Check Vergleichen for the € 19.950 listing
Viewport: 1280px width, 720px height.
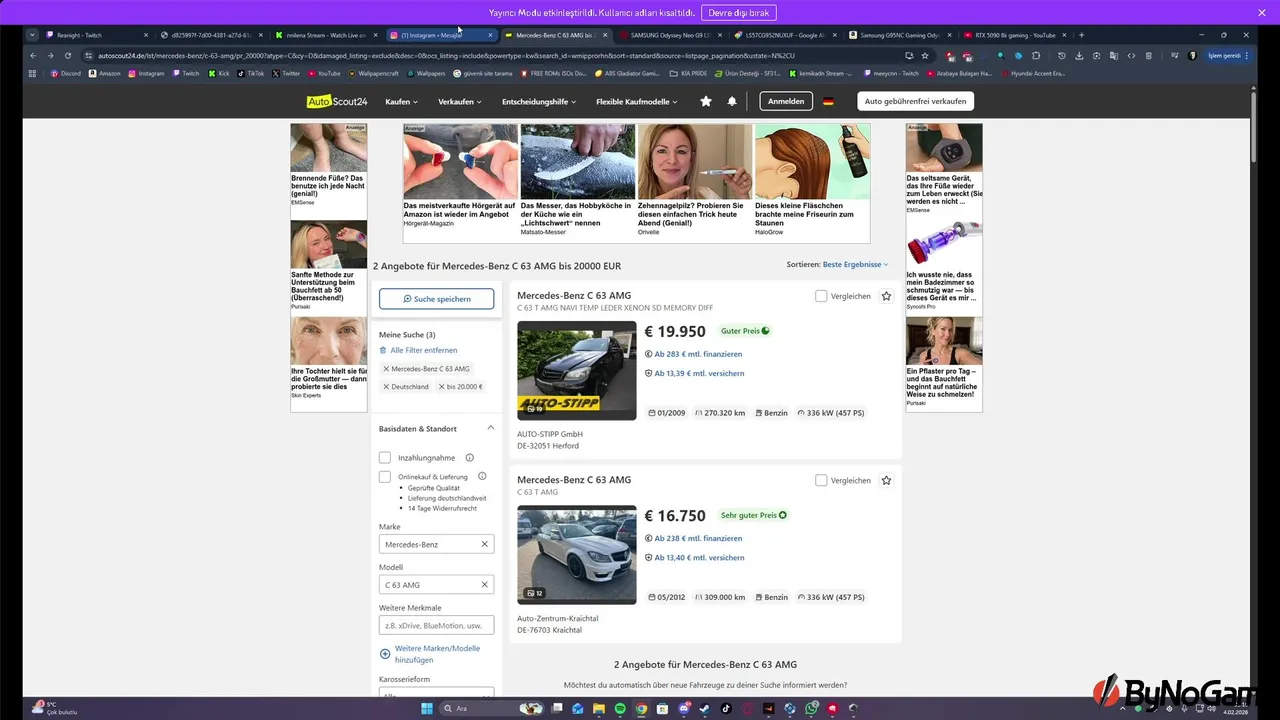821,296
